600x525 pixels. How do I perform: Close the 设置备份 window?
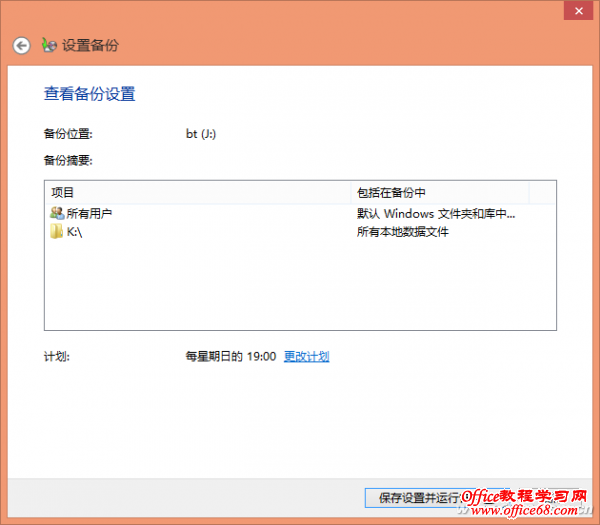pos(579,11)
